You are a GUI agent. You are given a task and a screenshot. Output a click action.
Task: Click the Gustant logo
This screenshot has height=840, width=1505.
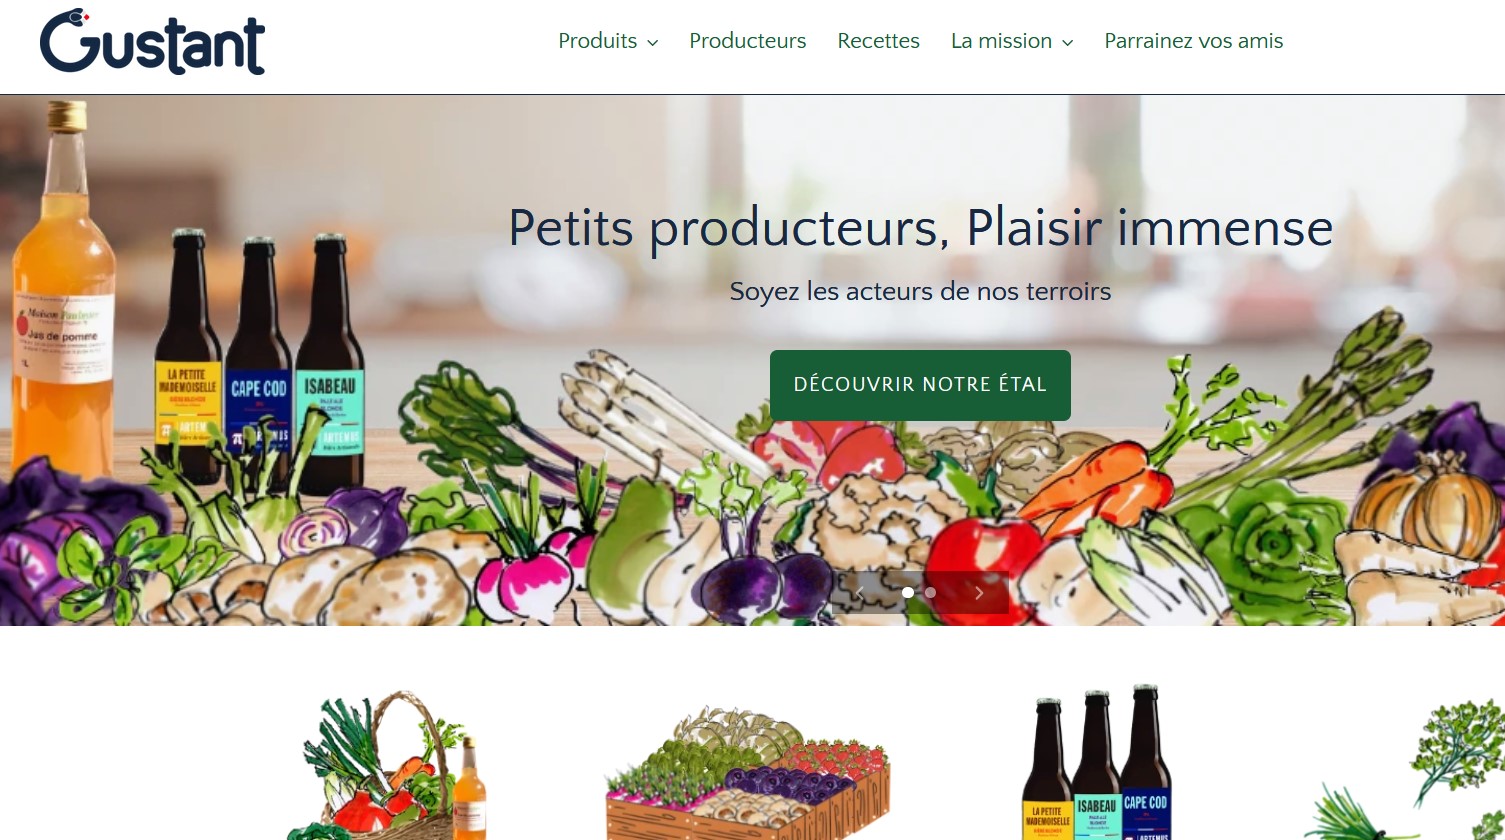click(152, 42)
